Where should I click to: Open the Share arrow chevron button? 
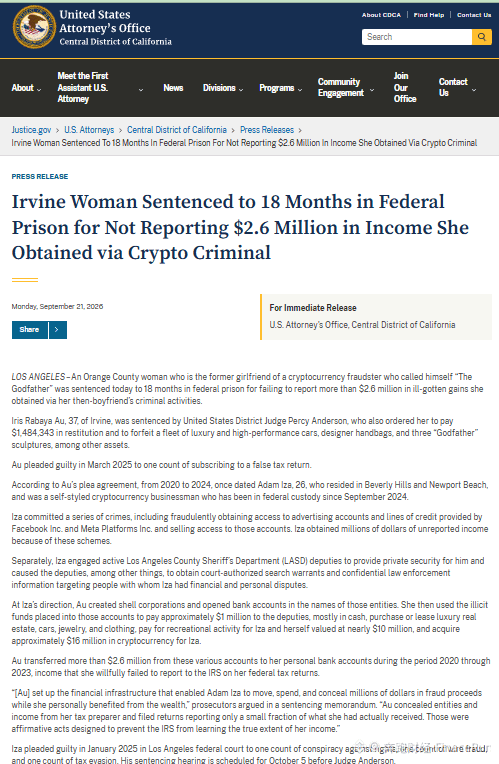click(x=57, y=330)
